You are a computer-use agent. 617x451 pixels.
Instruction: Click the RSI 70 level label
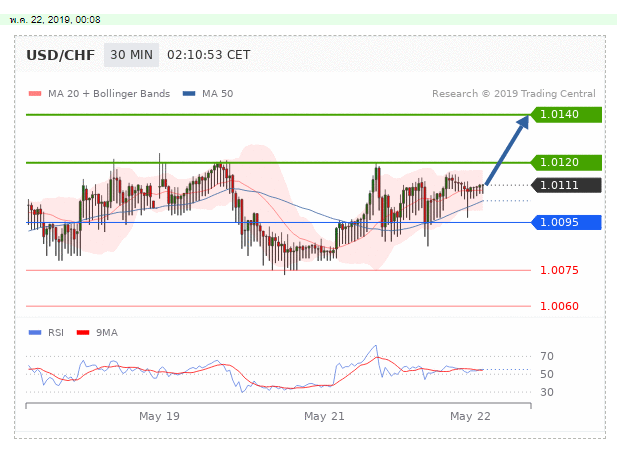coord(547,356)
